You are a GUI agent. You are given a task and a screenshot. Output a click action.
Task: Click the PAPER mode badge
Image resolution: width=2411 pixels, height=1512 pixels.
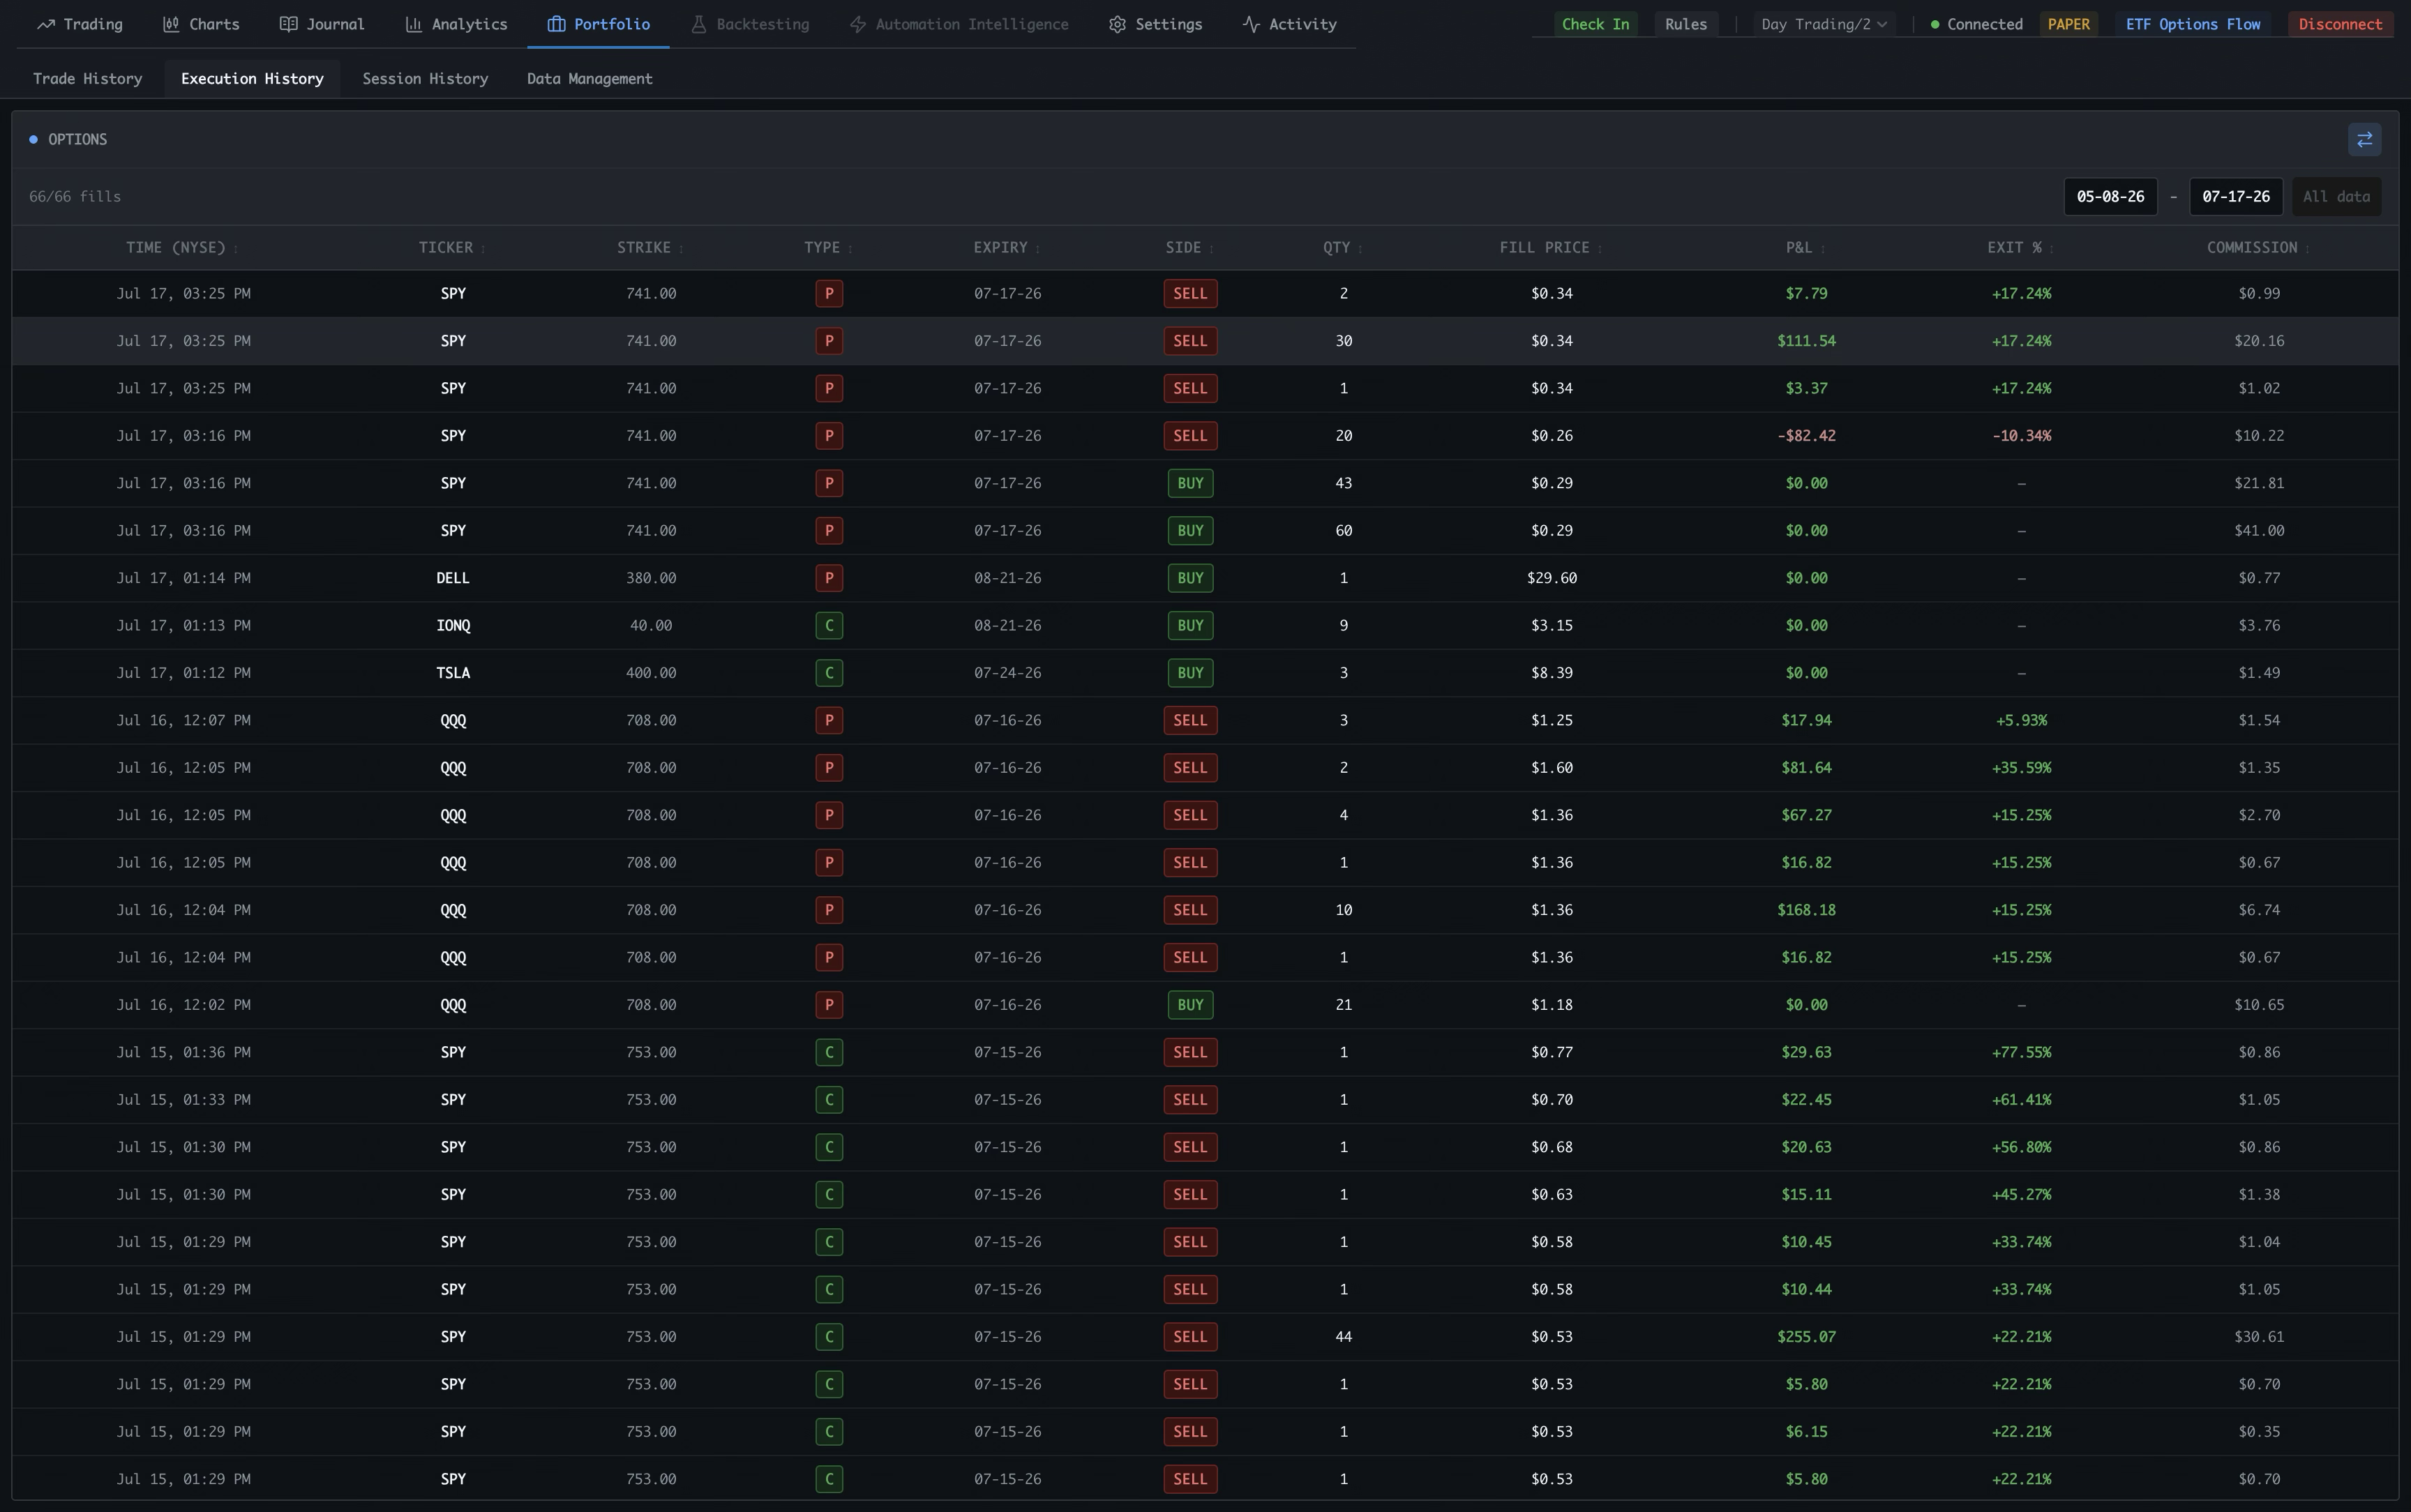[2068, 24]
